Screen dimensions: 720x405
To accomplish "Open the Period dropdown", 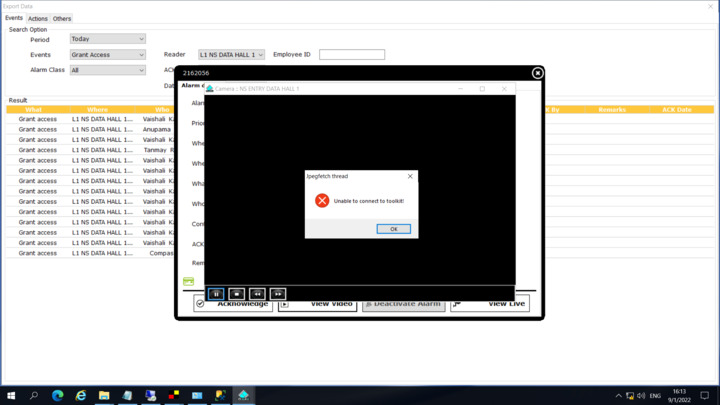I will point(107,39).
